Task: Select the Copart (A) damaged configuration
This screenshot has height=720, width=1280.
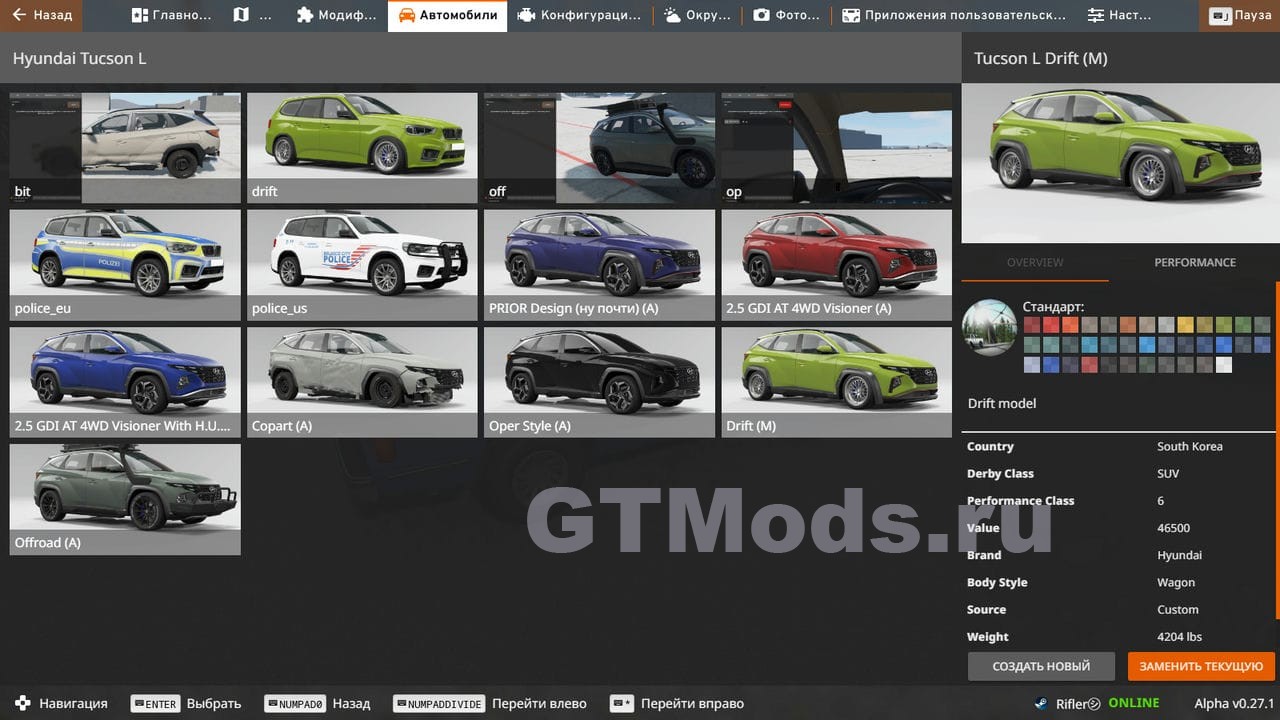Action: (362, 382)
